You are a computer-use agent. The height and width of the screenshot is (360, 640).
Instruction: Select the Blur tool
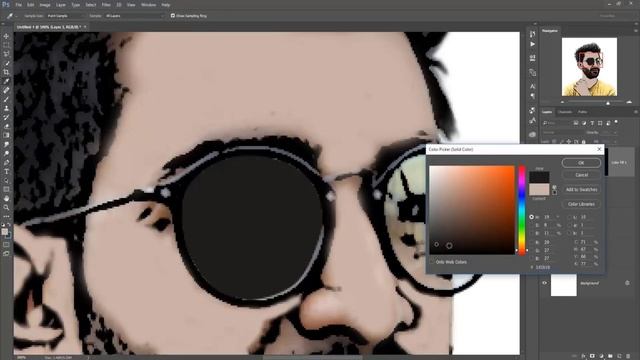click(6, 144)
